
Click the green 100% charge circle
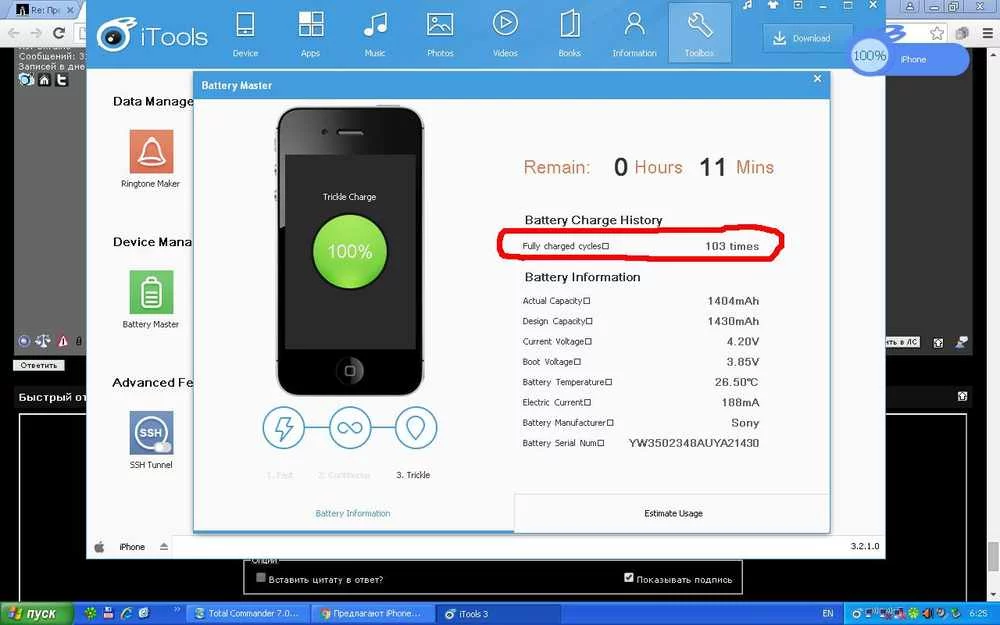click(349, 251)
